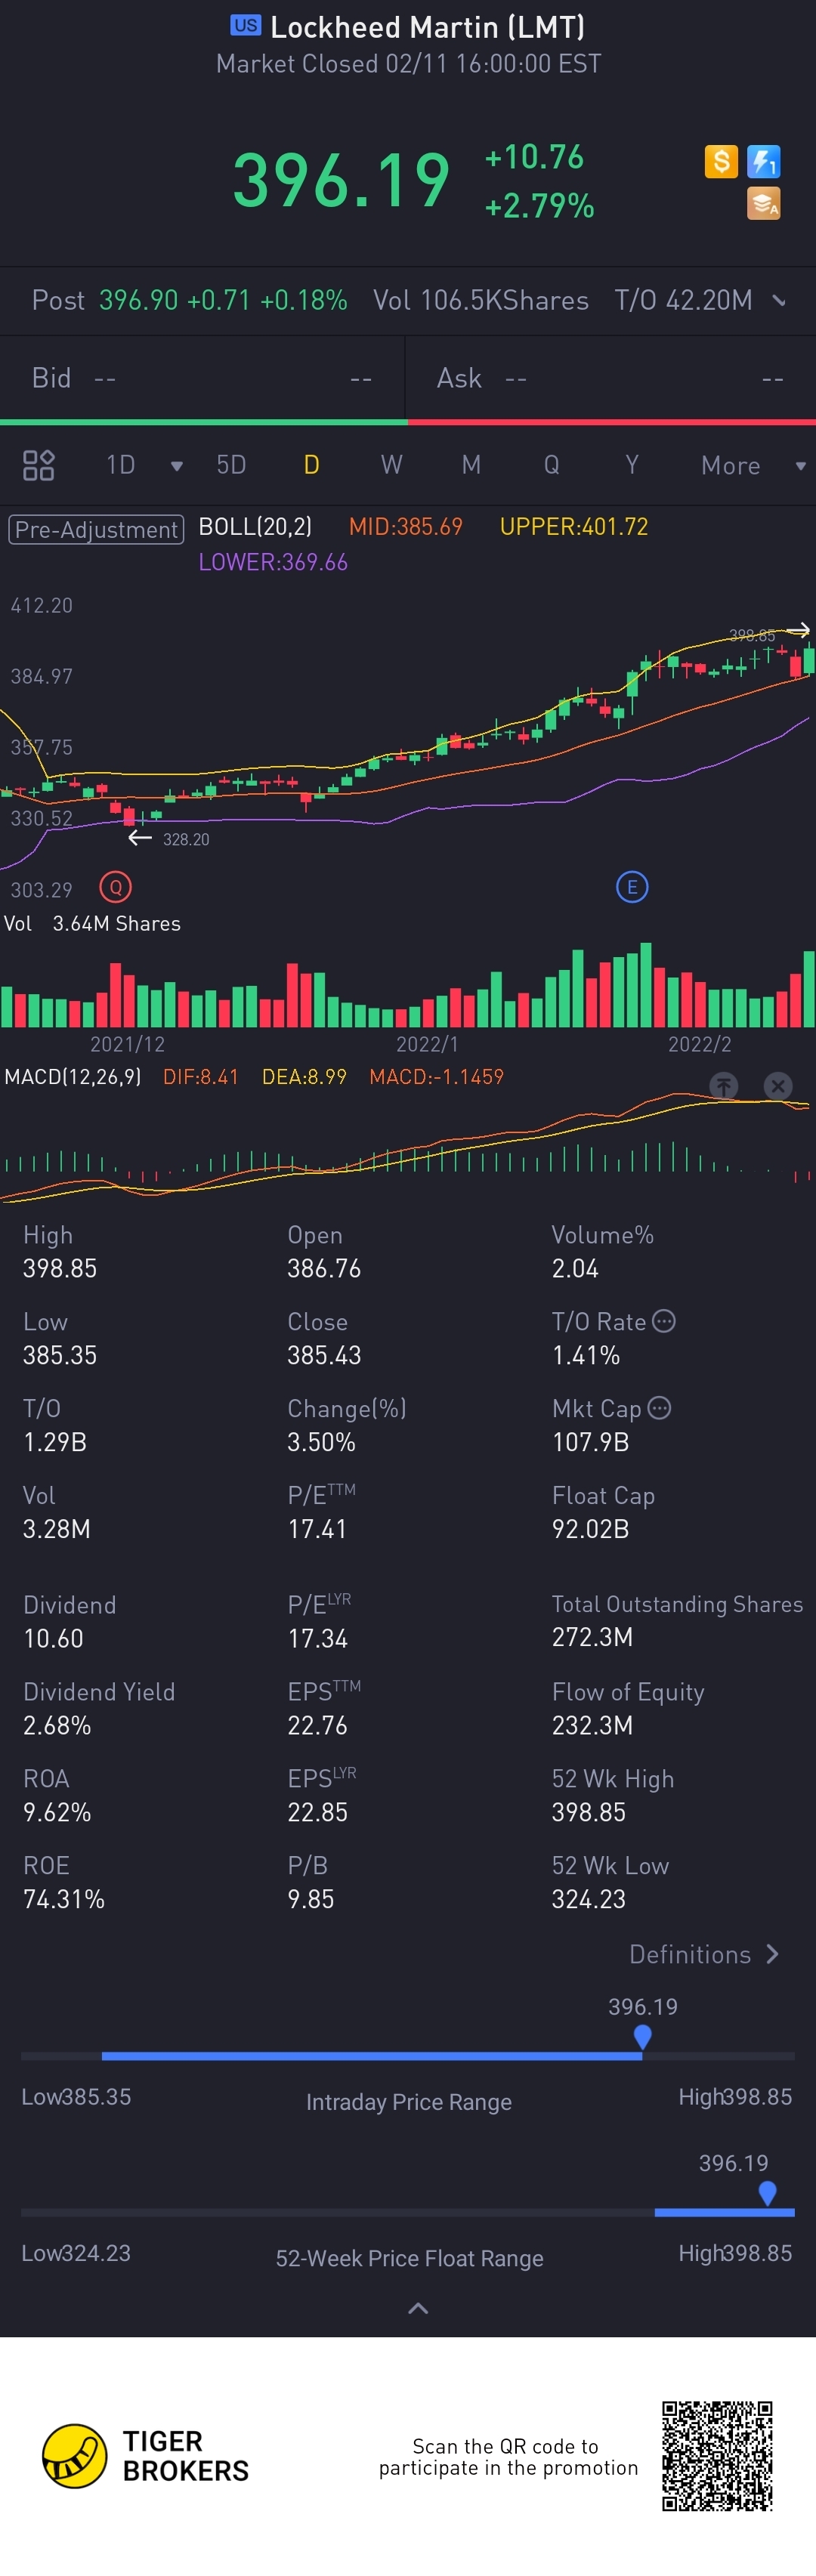Close the MACD indicator panel
Screen dimensions: 816x2576
777,1085
